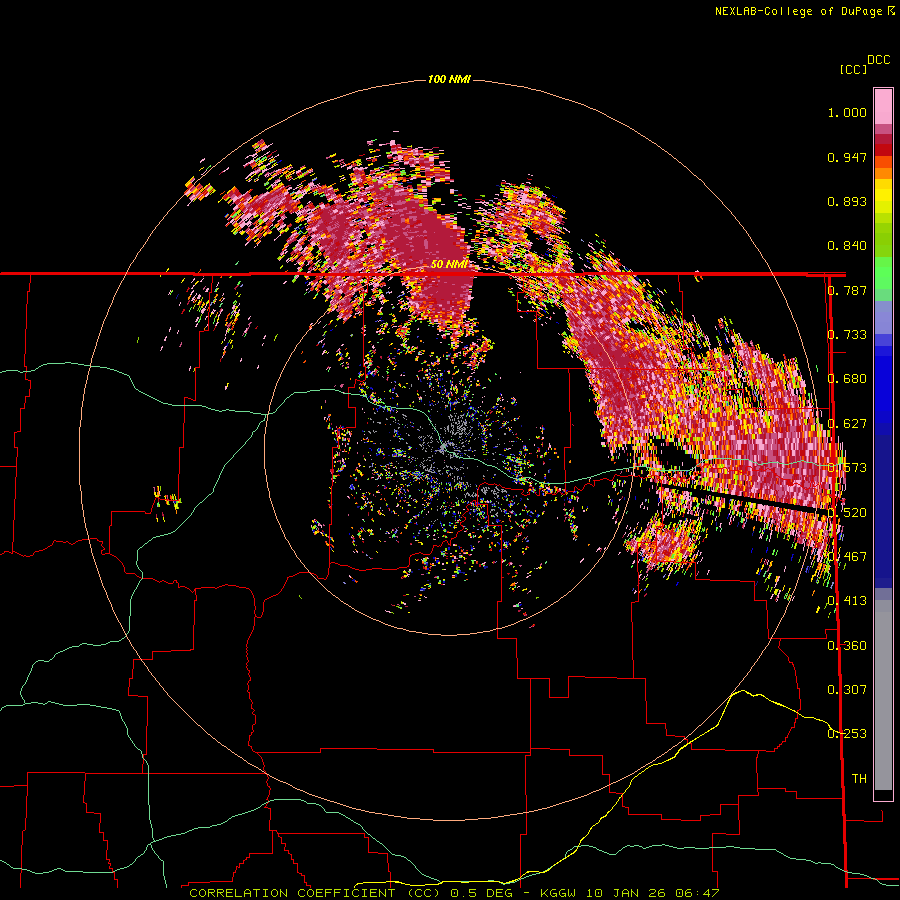Click the 0.947 scale value

(x=847, y=157)
